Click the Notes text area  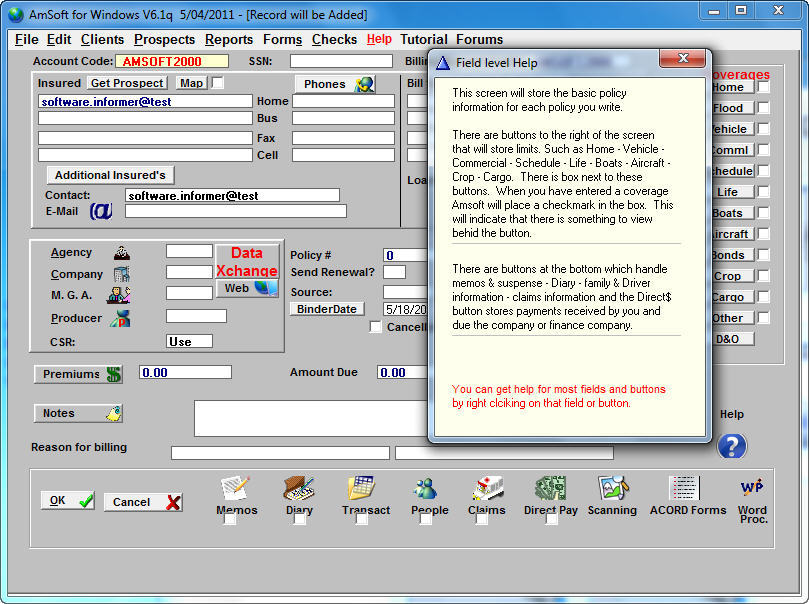pos(311,418)
